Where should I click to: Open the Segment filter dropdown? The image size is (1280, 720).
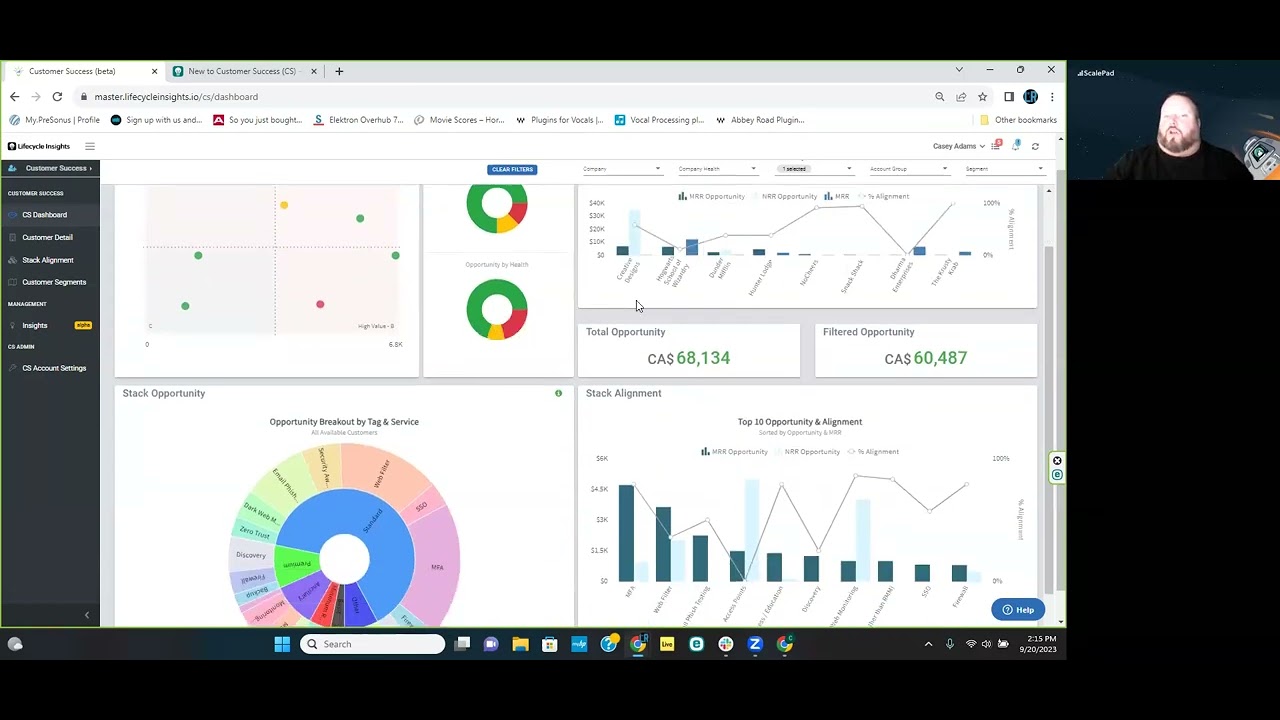(x=1005, y=169)
